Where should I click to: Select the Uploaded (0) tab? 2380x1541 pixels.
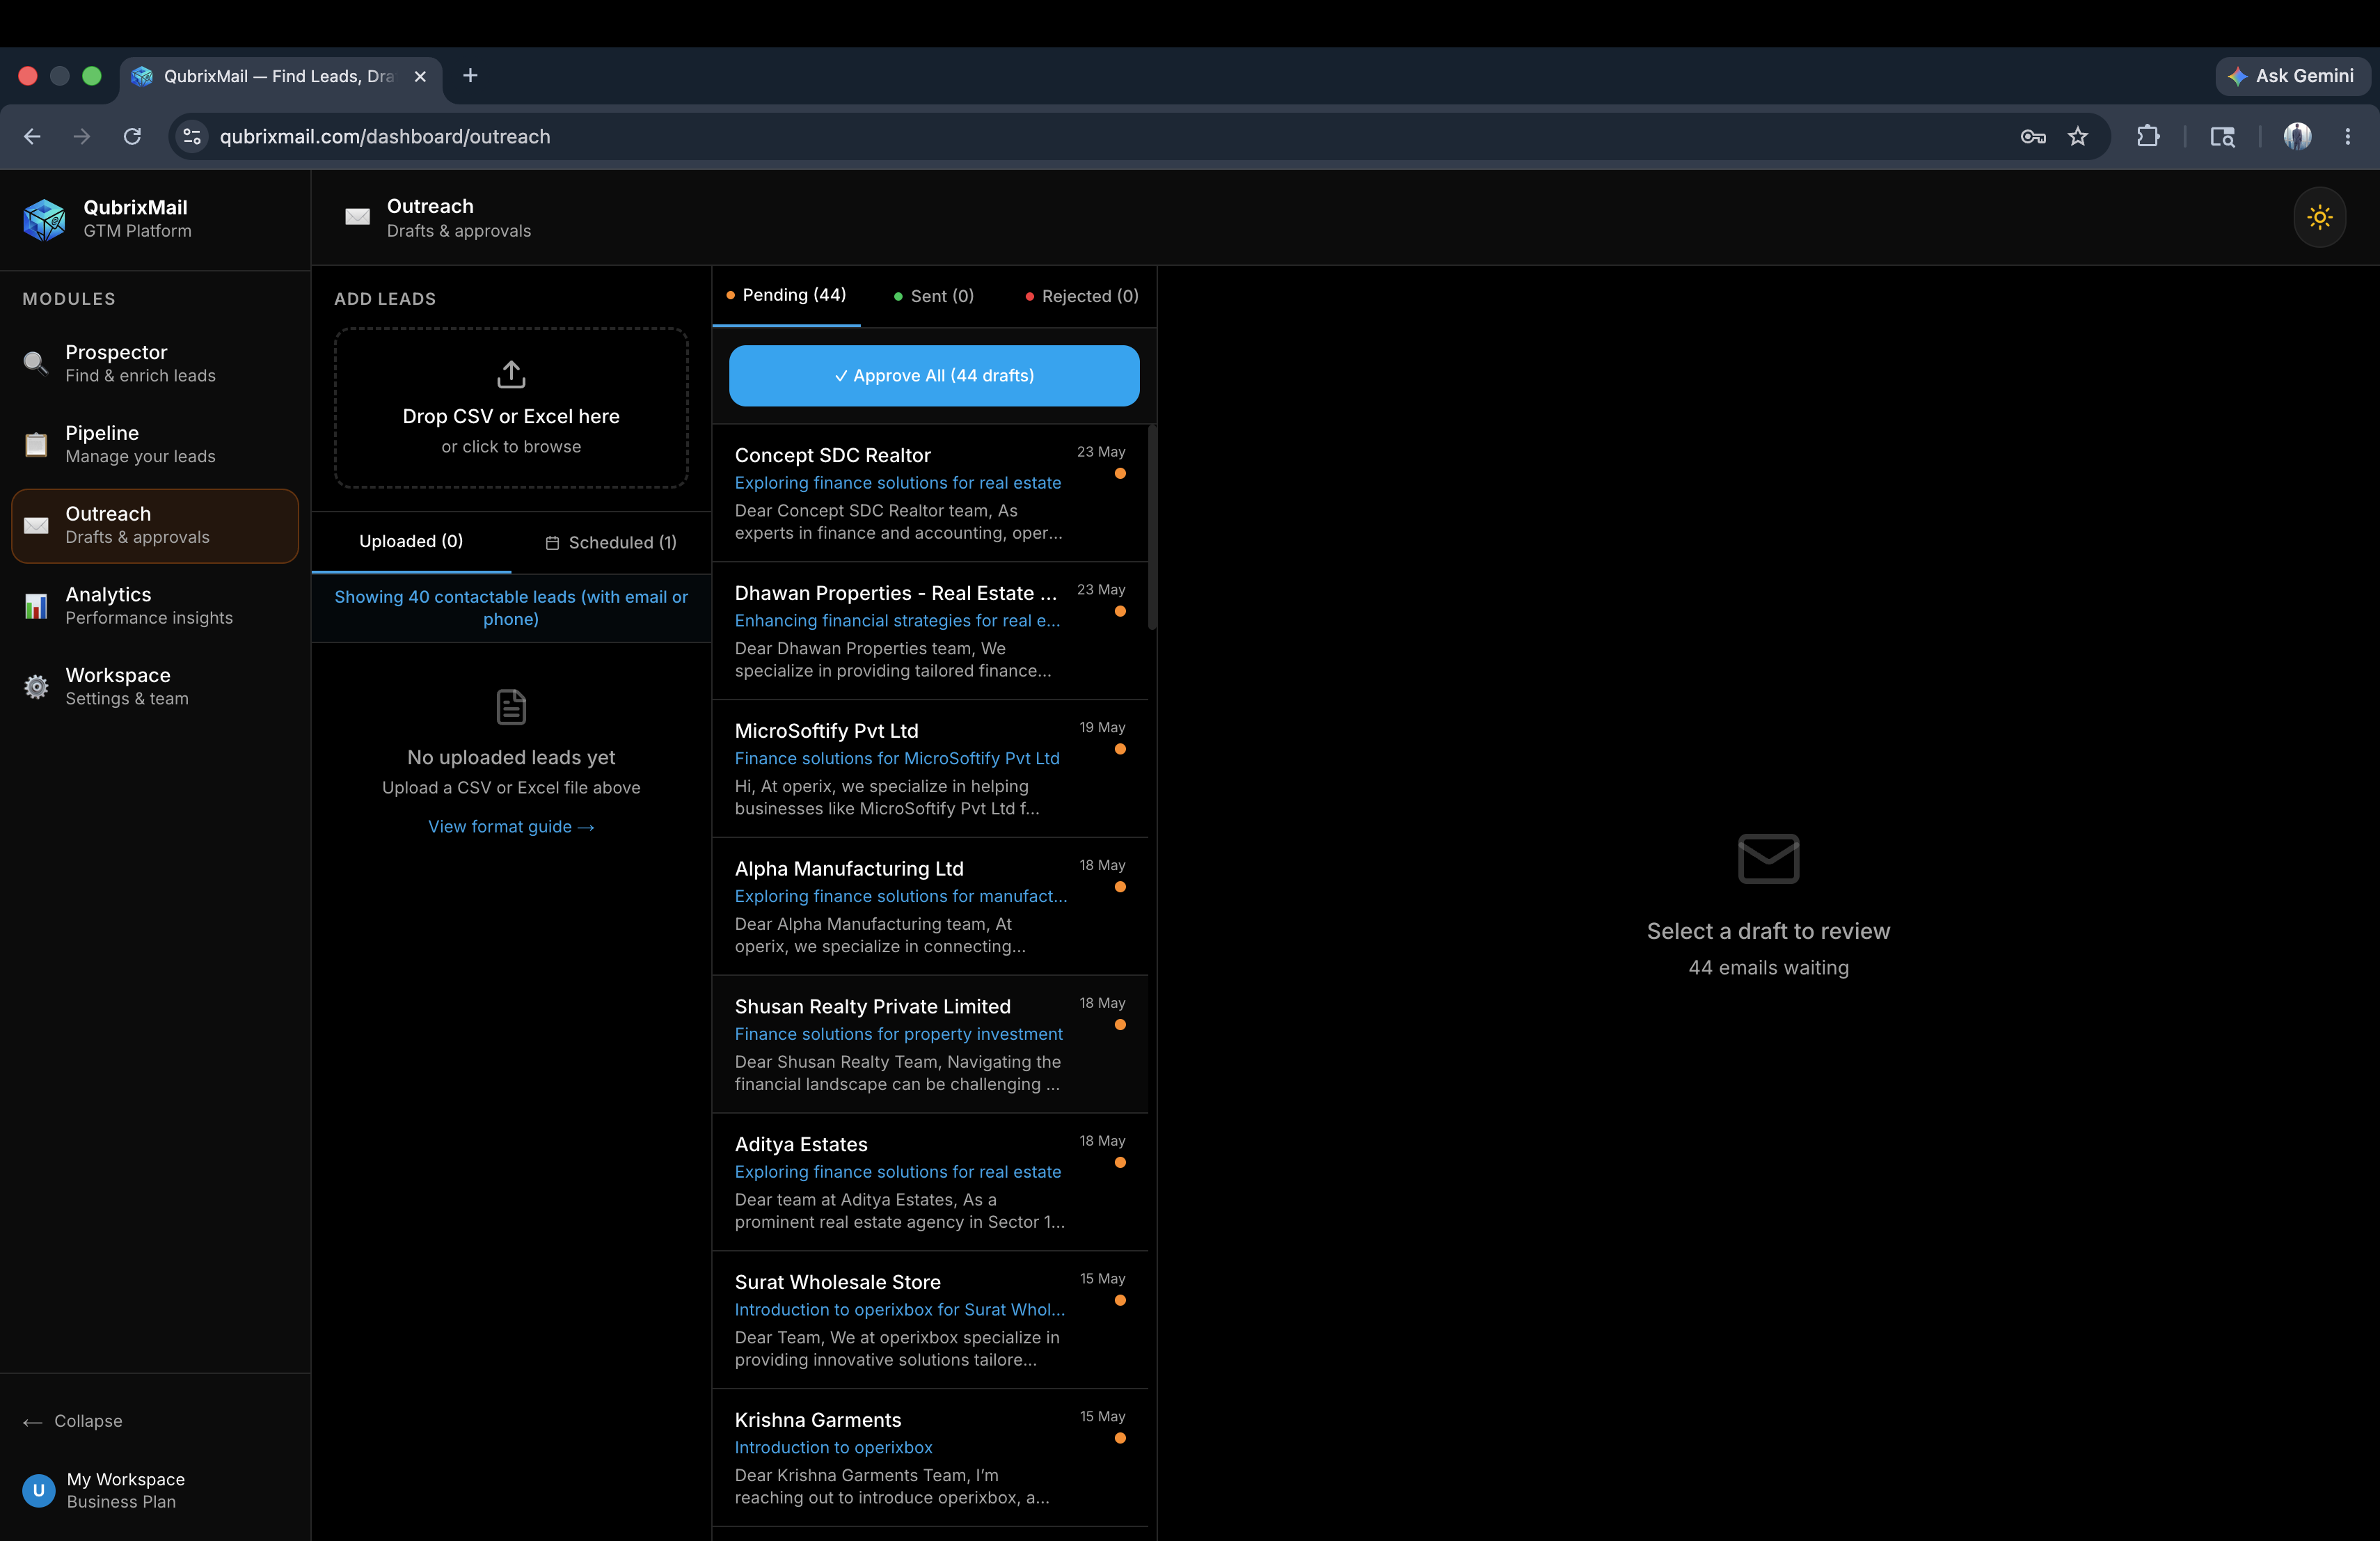coord(411,541)
